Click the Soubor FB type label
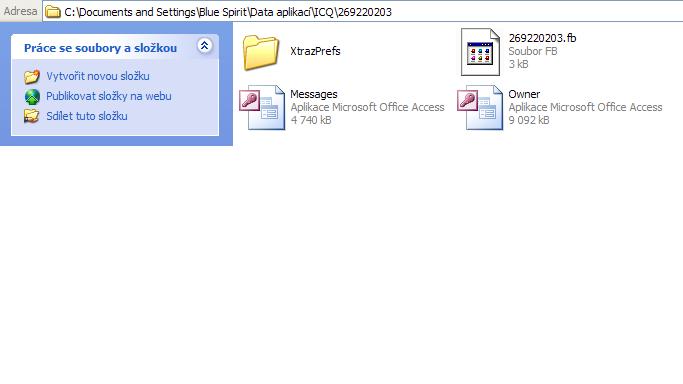Image resolution: width=683 pixels, height=384 pixels. 533,51
